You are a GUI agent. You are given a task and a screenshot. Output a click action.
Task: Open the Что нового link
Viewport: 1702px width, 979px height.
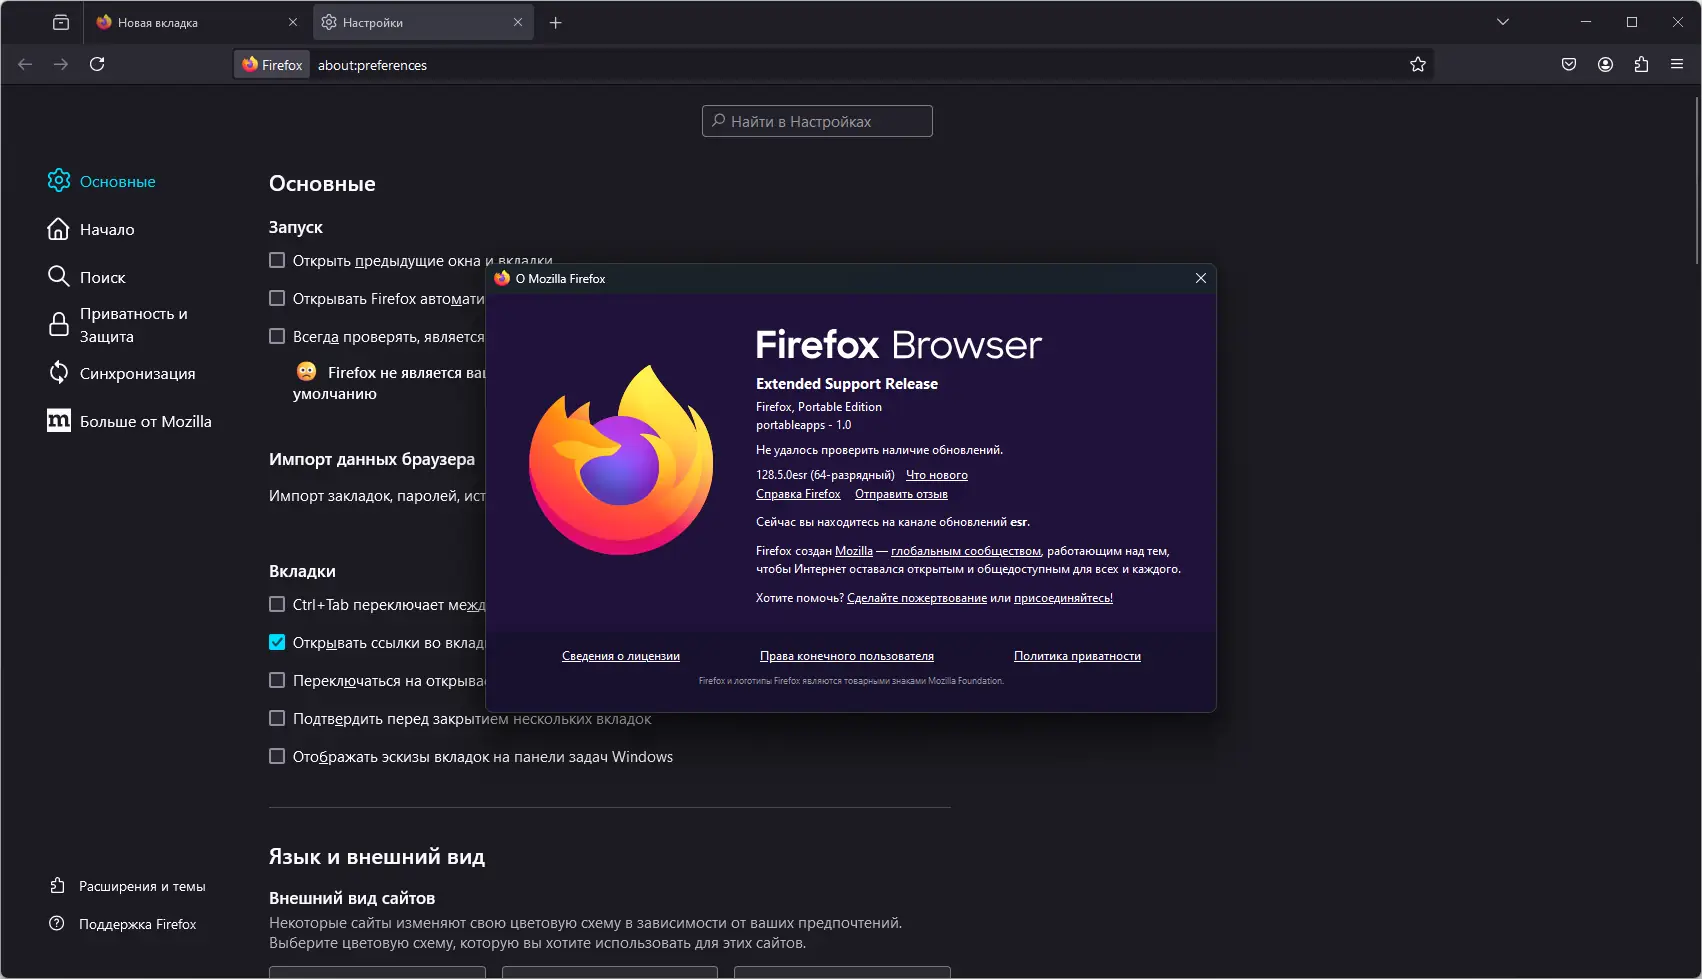(937, 475)
